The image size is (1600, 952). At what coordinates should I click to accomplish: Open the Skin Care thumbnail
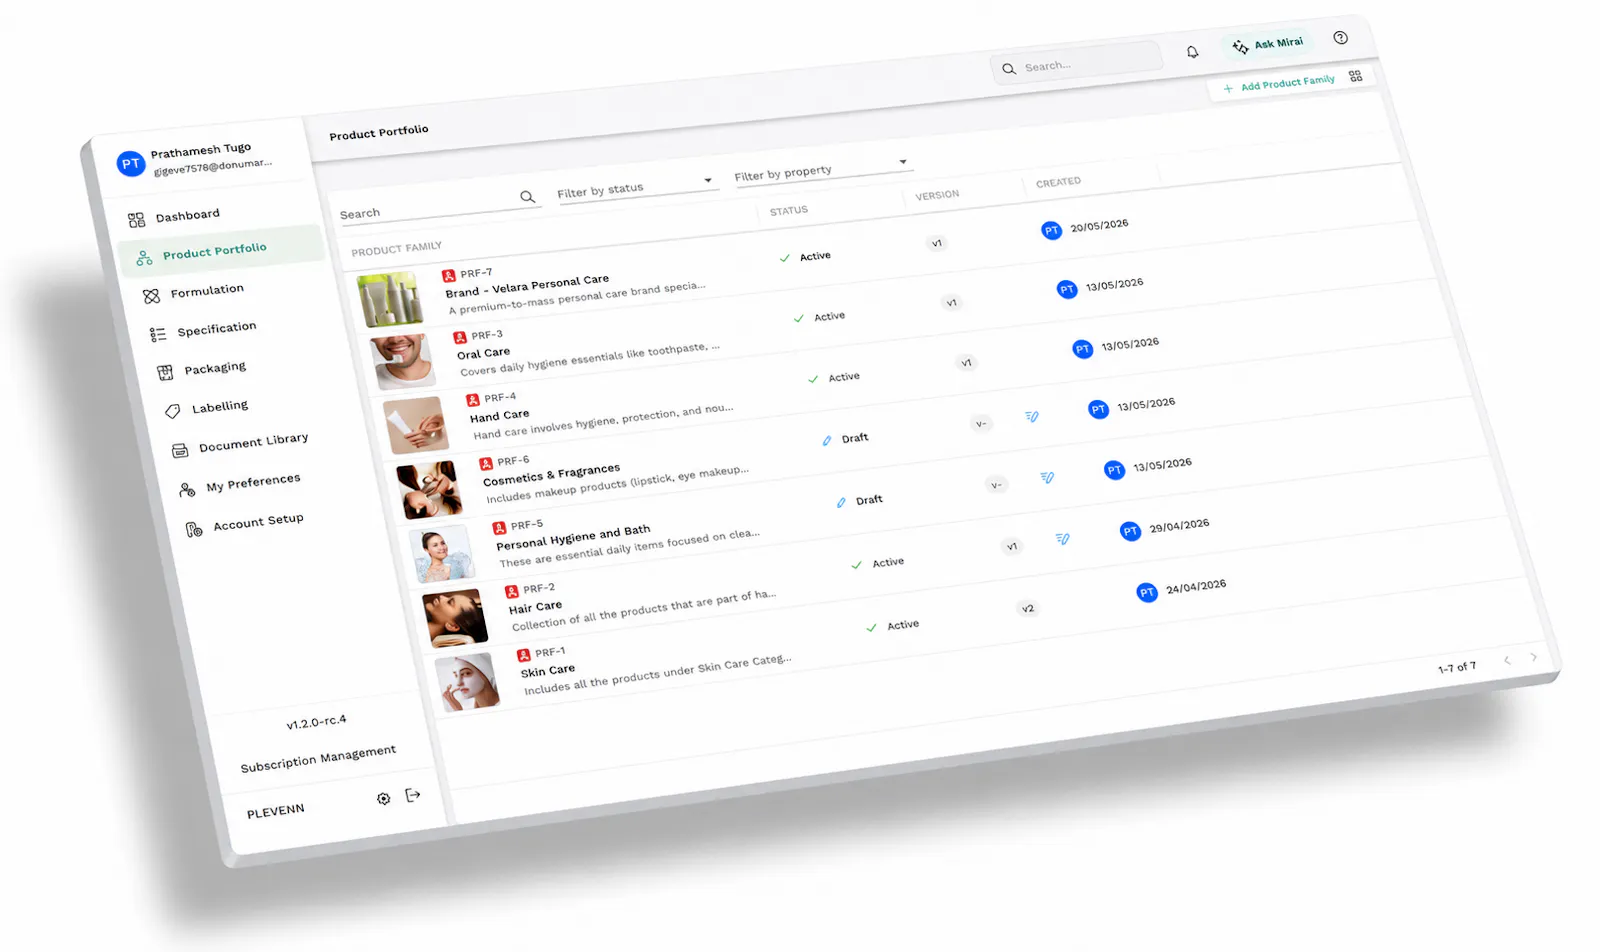coord(468,682)
